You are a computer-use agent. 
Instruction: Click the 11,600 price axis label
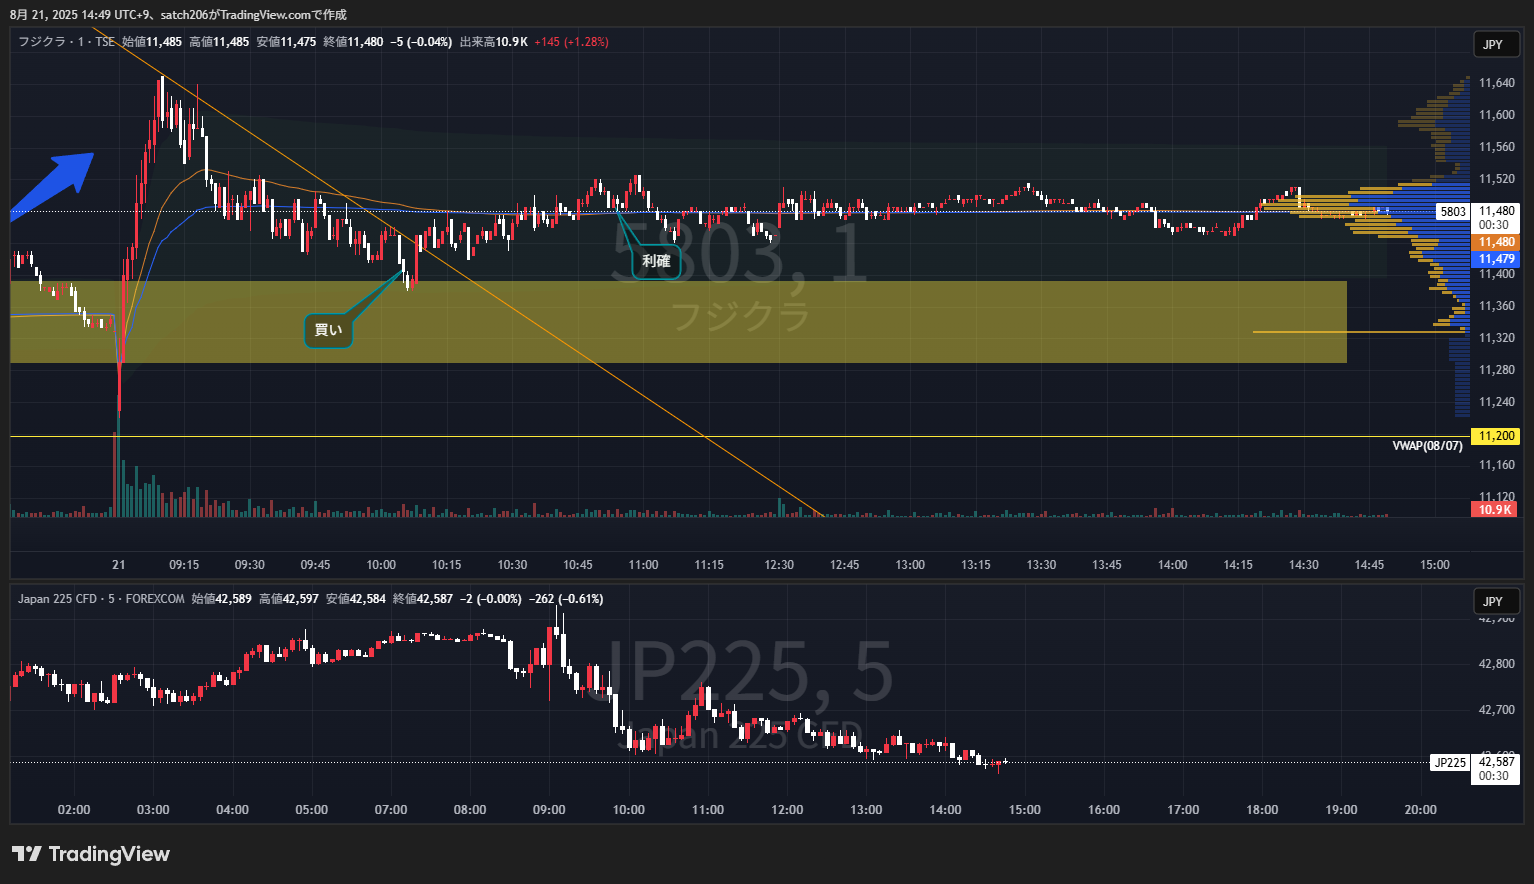1497,115
